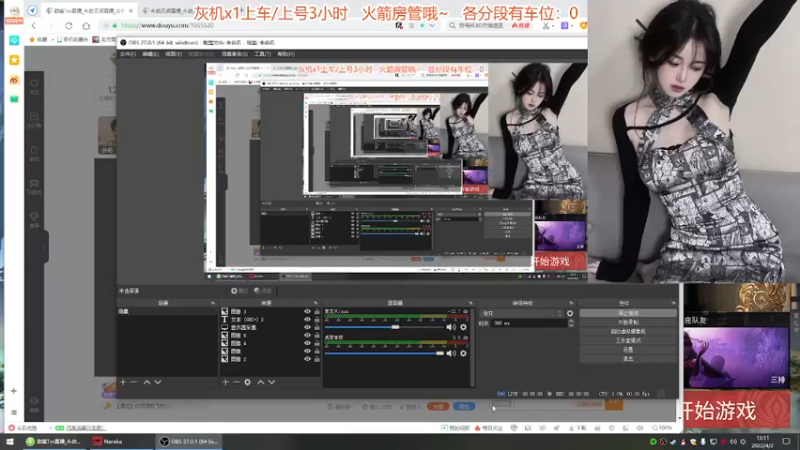Pop out the Scenes dock panel
800x450 pixels.
point(213,303)
